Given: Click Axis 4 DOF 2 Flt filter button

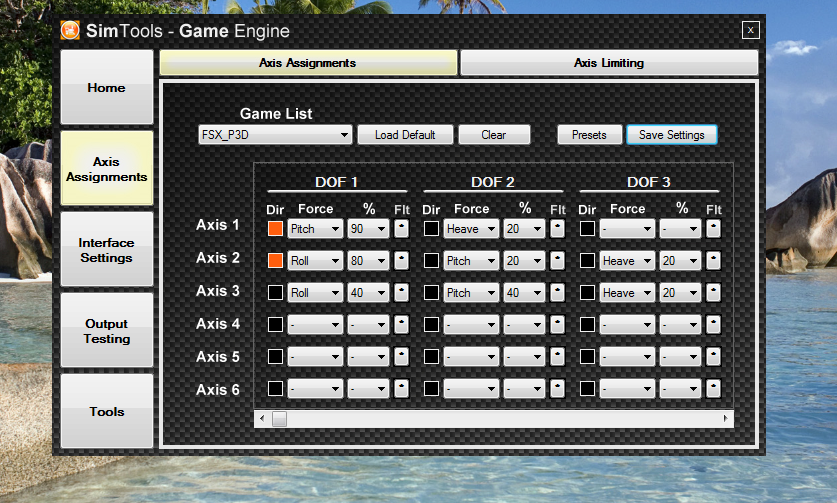Looking at the screenshot, I should (557, 325).
